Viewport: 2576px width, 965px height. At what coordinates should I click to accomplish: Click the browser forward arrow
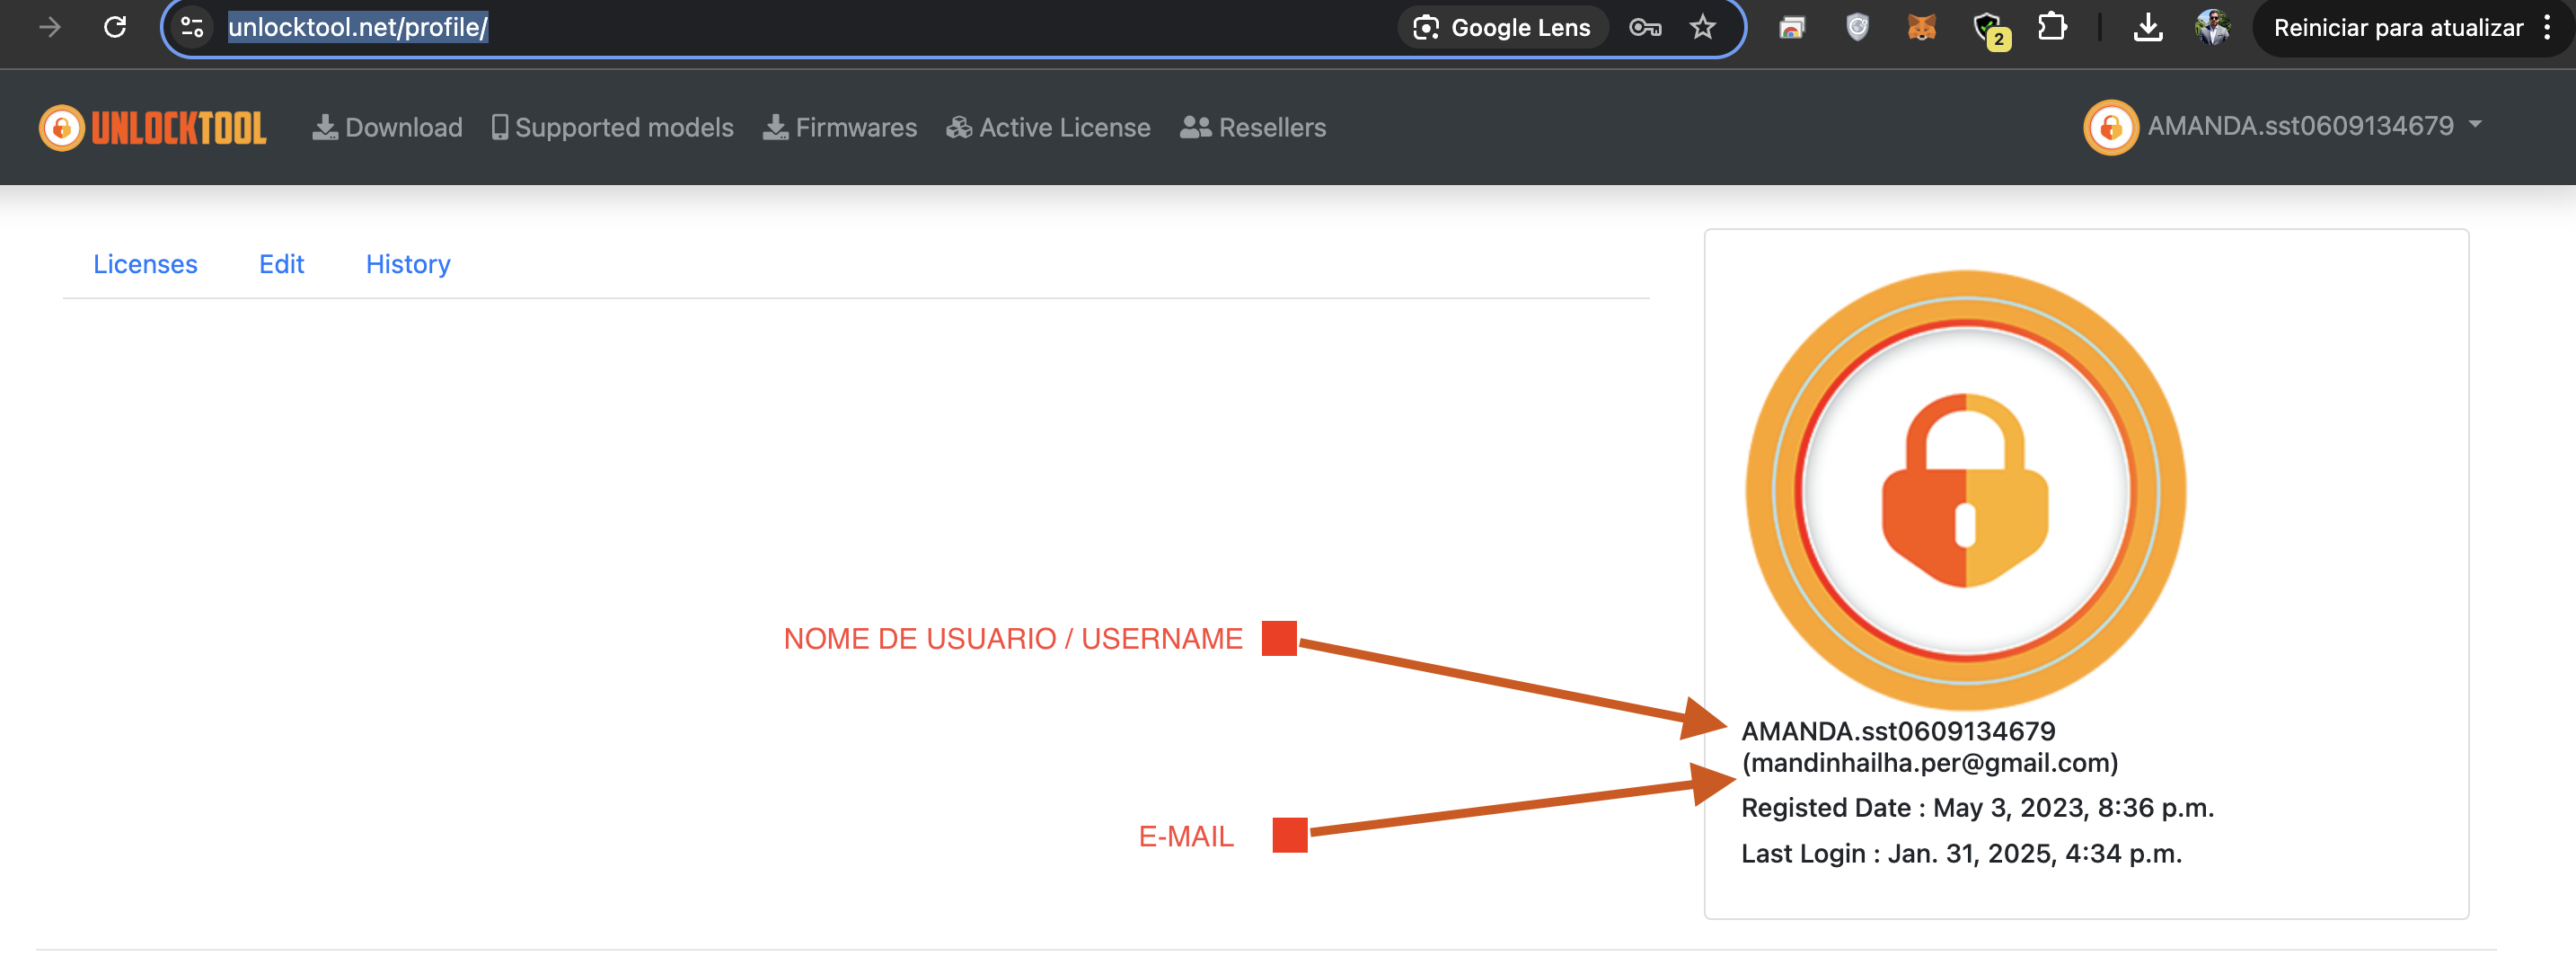pos(49,27)
